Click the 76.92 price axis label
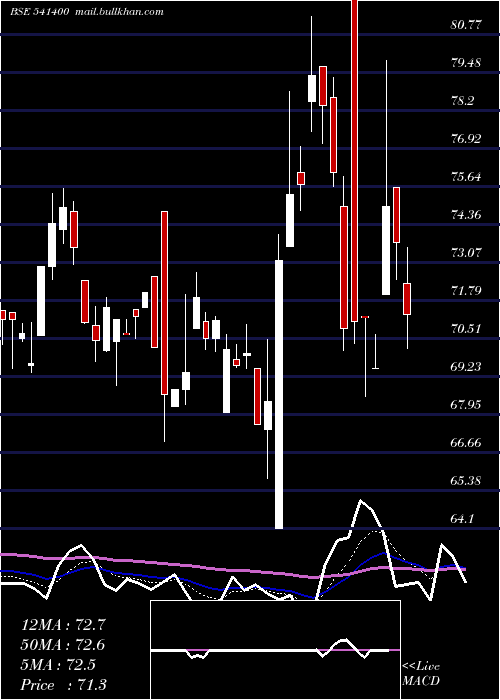The height and width of the screenshot is (700, 500). [466, 139]
